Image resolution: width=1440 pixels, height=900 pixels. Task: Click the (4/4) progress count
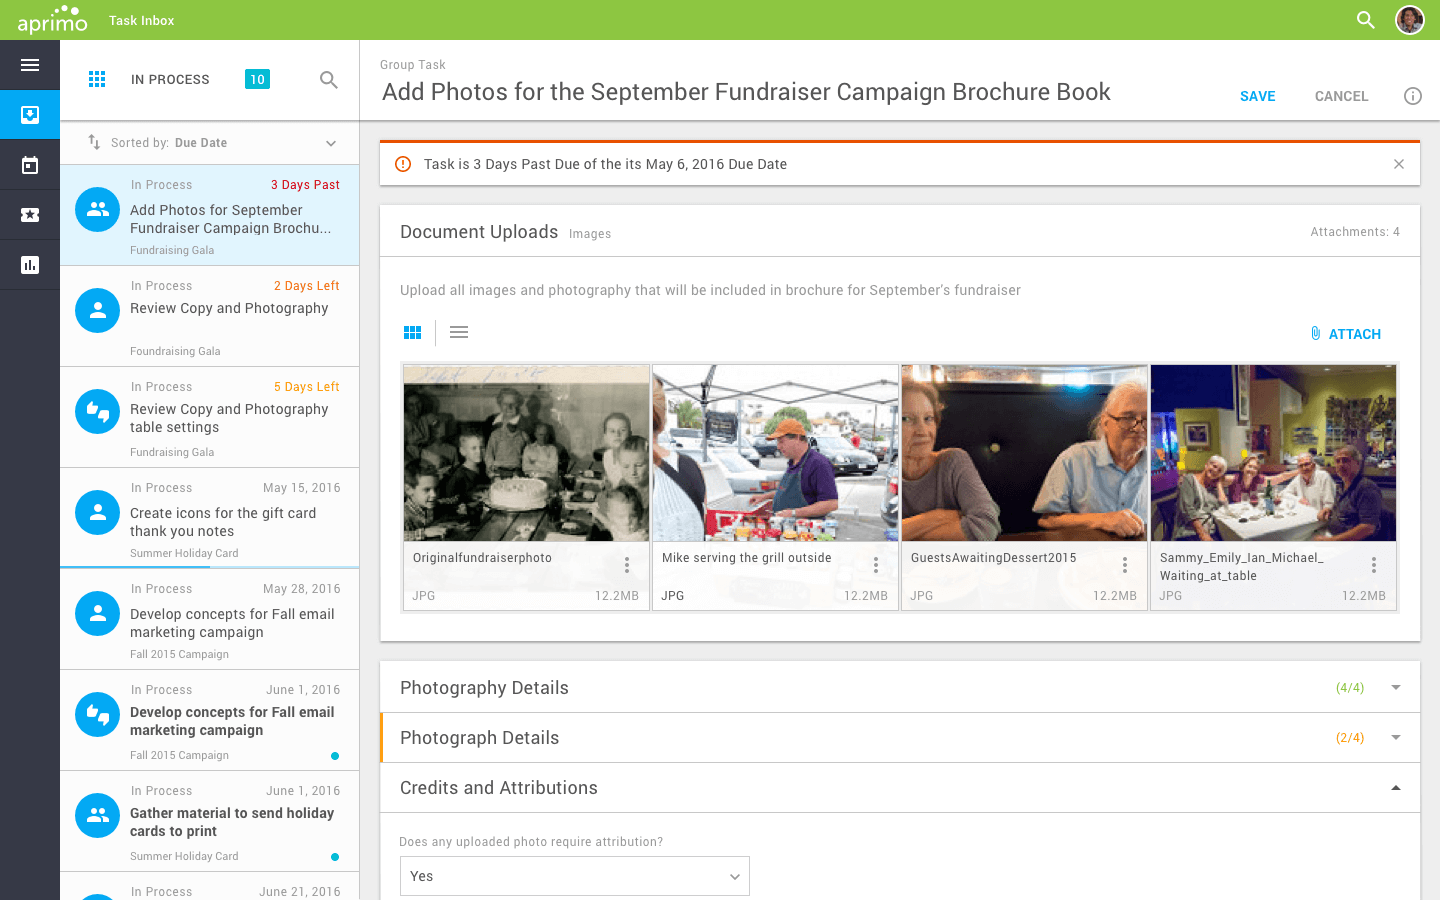point(1350,688)
